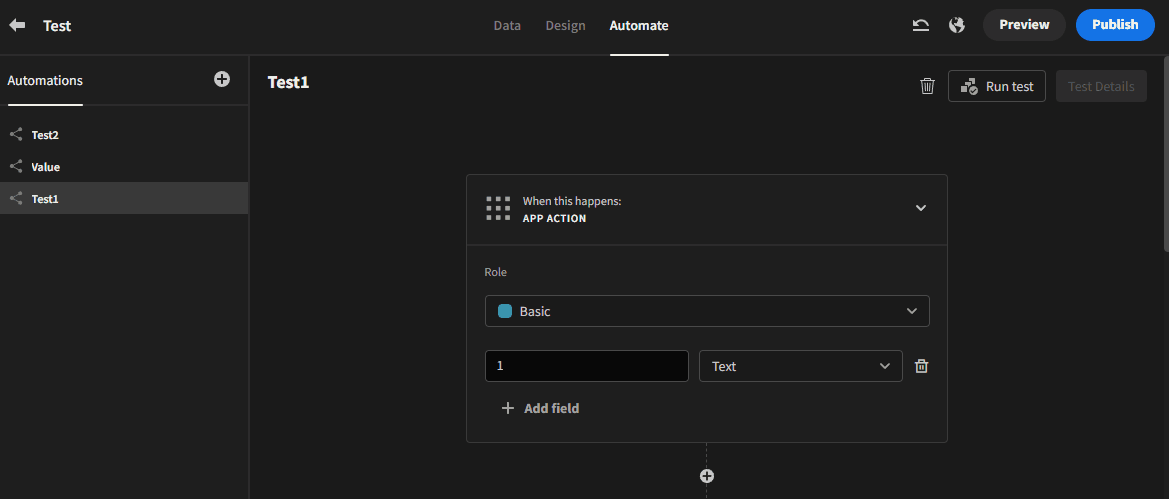
Task: Click the share icon beside Test1
Action: tap(16, 198)
